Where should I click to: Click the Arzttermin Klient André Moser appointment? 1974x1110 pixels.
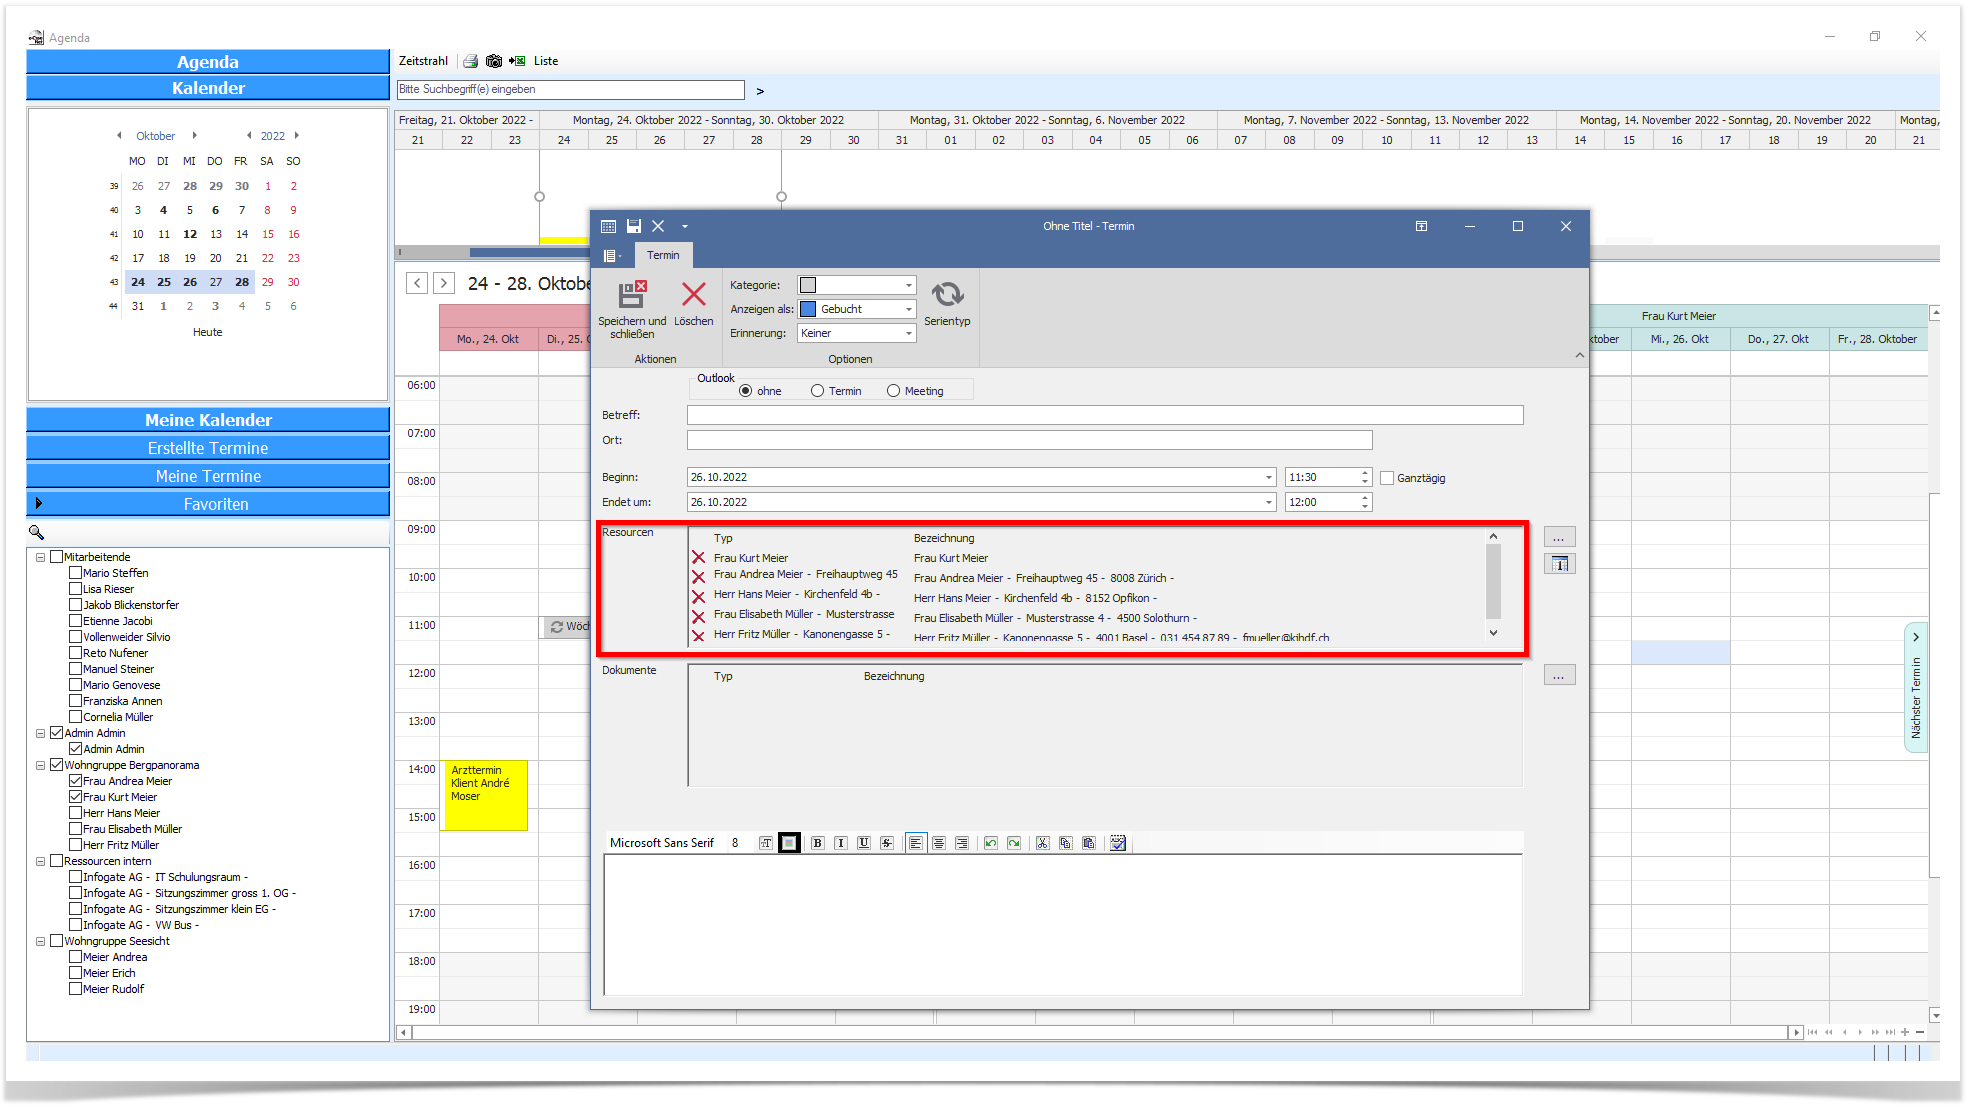pyautogui.click(x=484, y=795)
